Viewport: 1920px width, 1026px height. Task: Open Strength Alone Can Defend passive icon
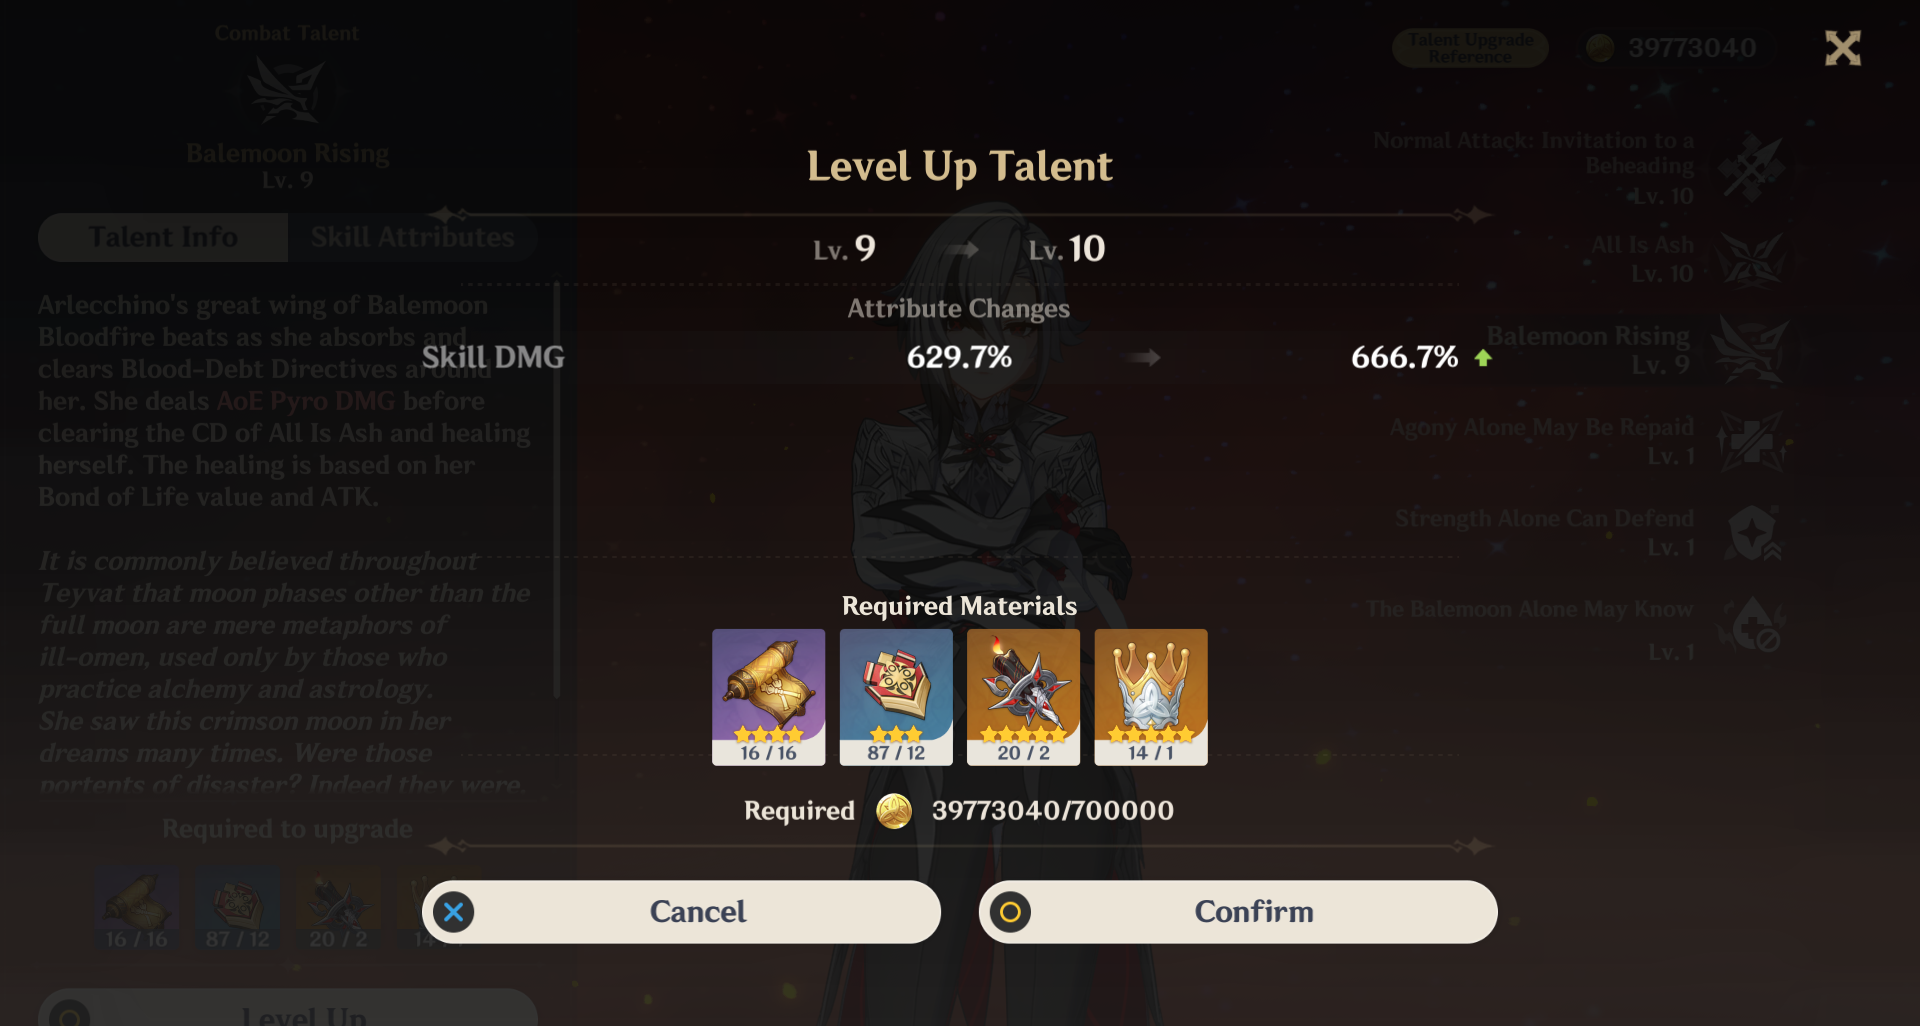coord(1753,533)
